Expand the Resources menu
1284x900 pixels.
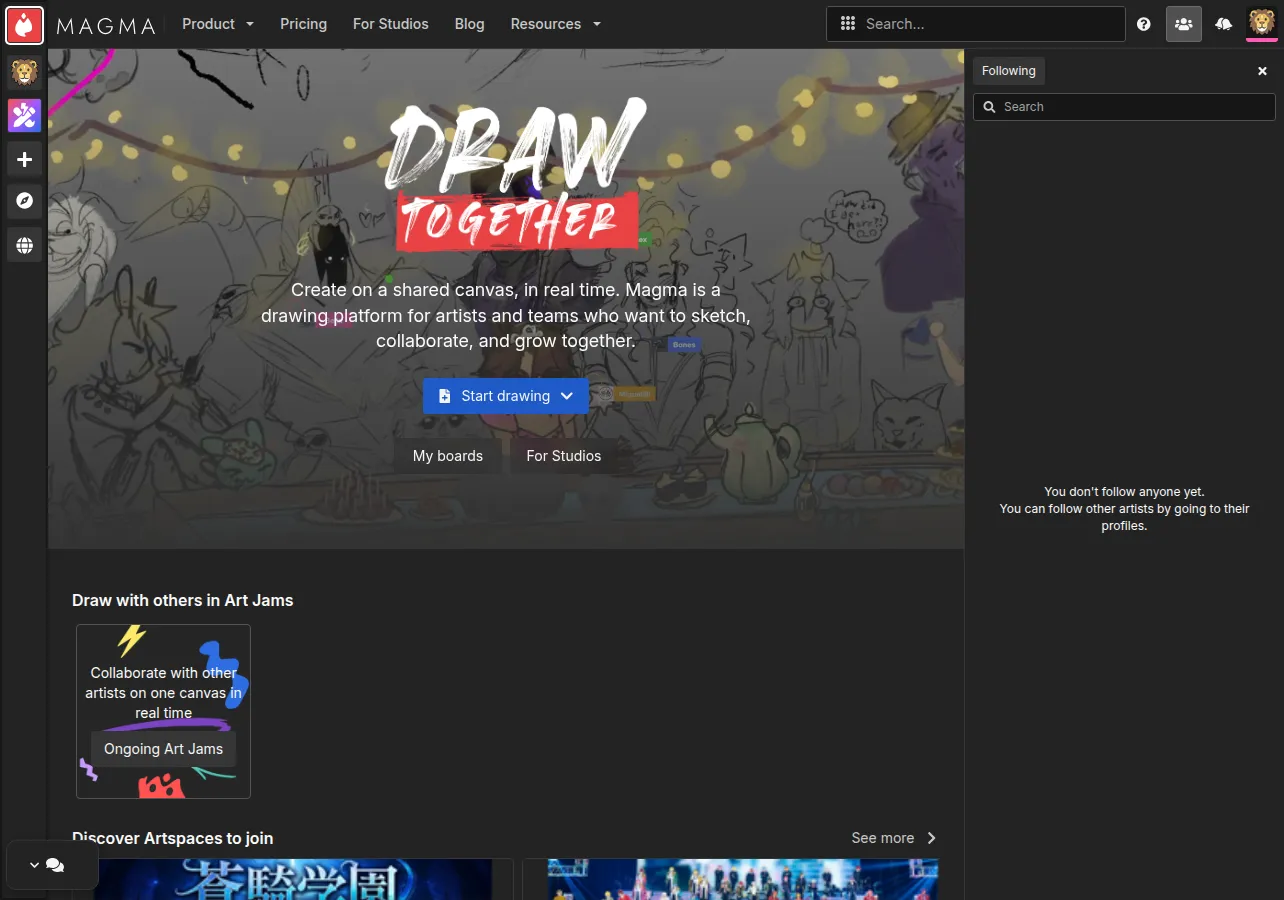click(556, 24)
